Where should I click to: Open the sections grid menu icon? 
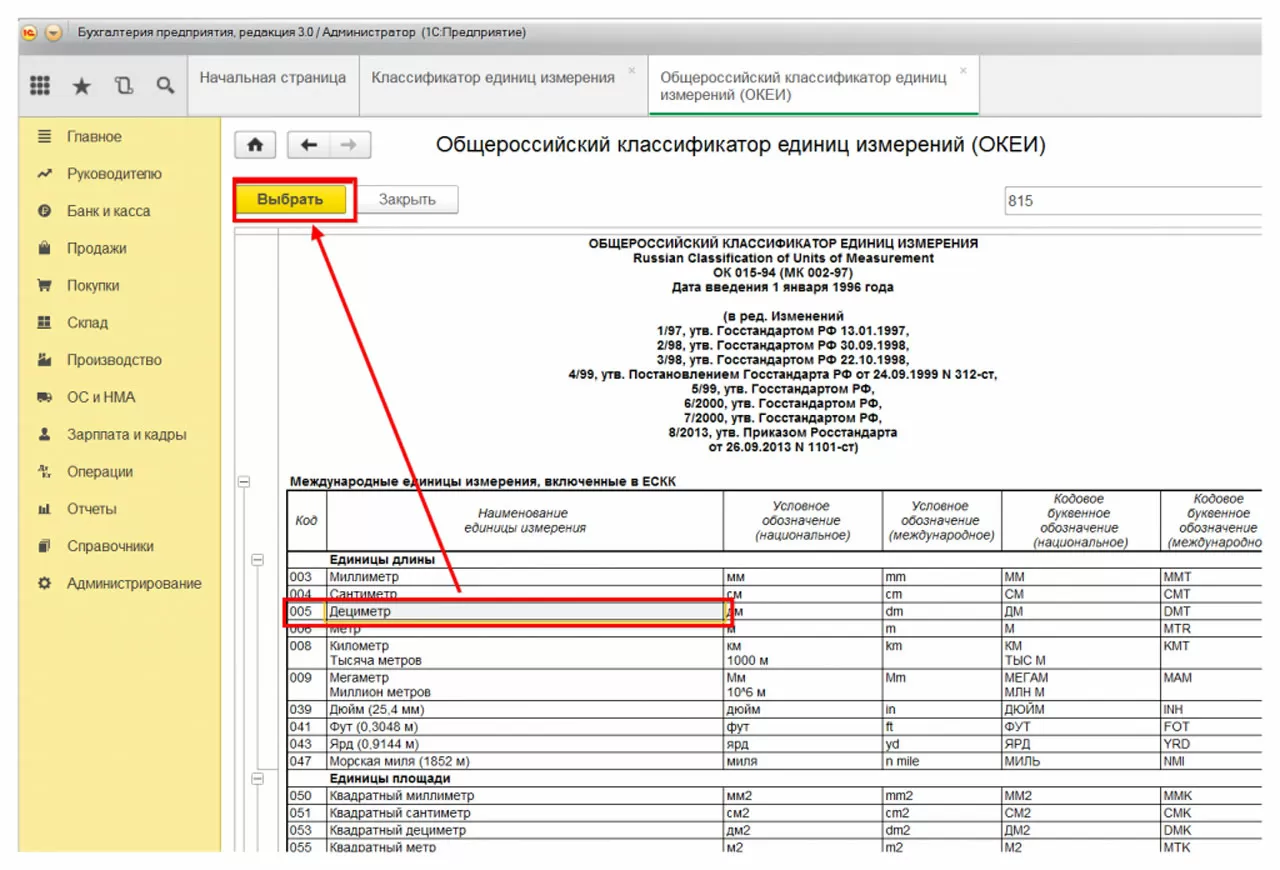tap(40, 86)
